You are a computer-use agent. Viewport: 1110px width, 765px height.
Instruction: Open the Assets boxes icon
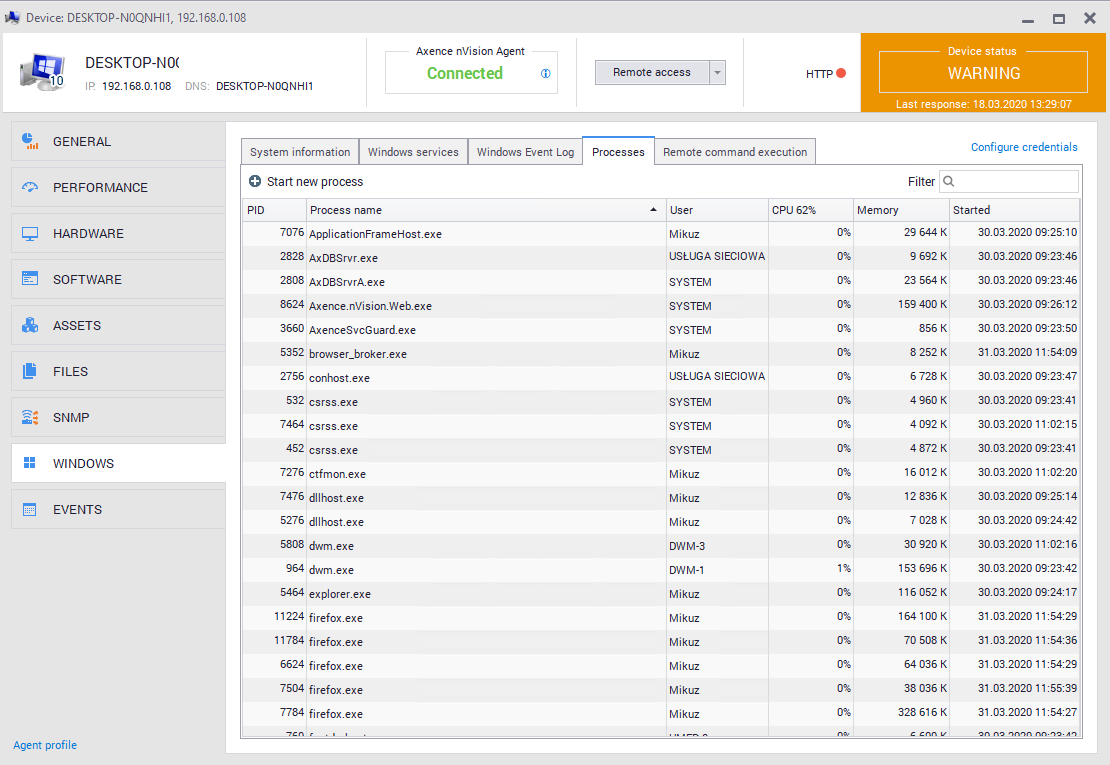coord(30,325)
